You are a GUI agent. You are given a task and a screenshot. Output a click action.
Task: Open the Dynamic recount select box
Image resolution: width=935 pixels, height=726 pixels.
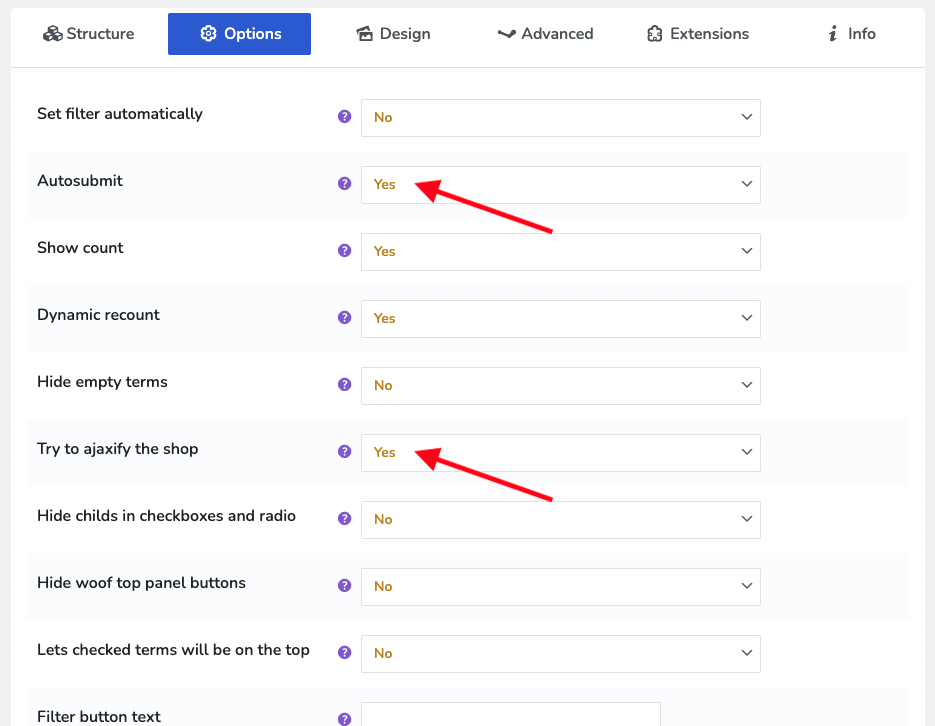coord(561,319)
